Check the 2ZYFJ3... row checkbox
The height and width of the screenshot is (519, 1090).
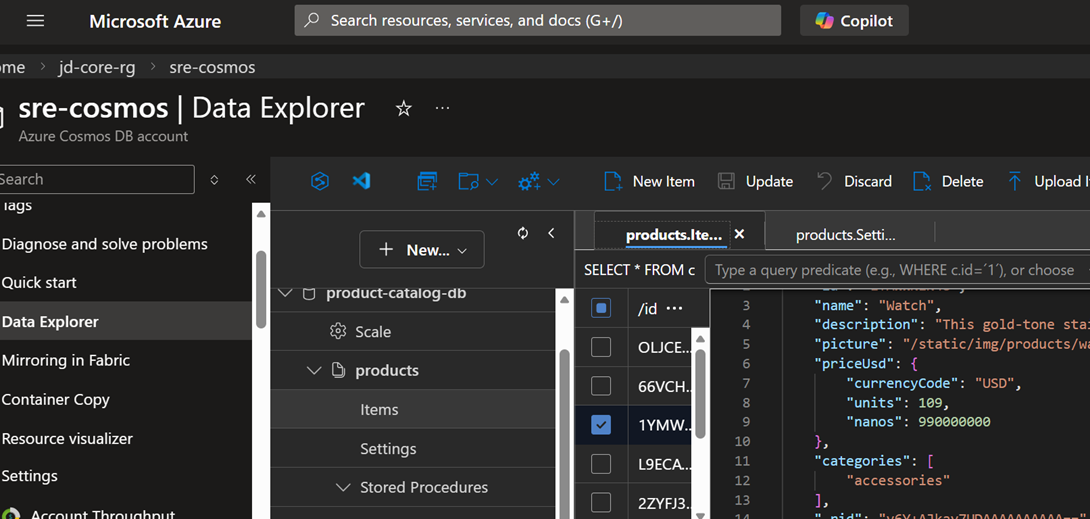601,502
